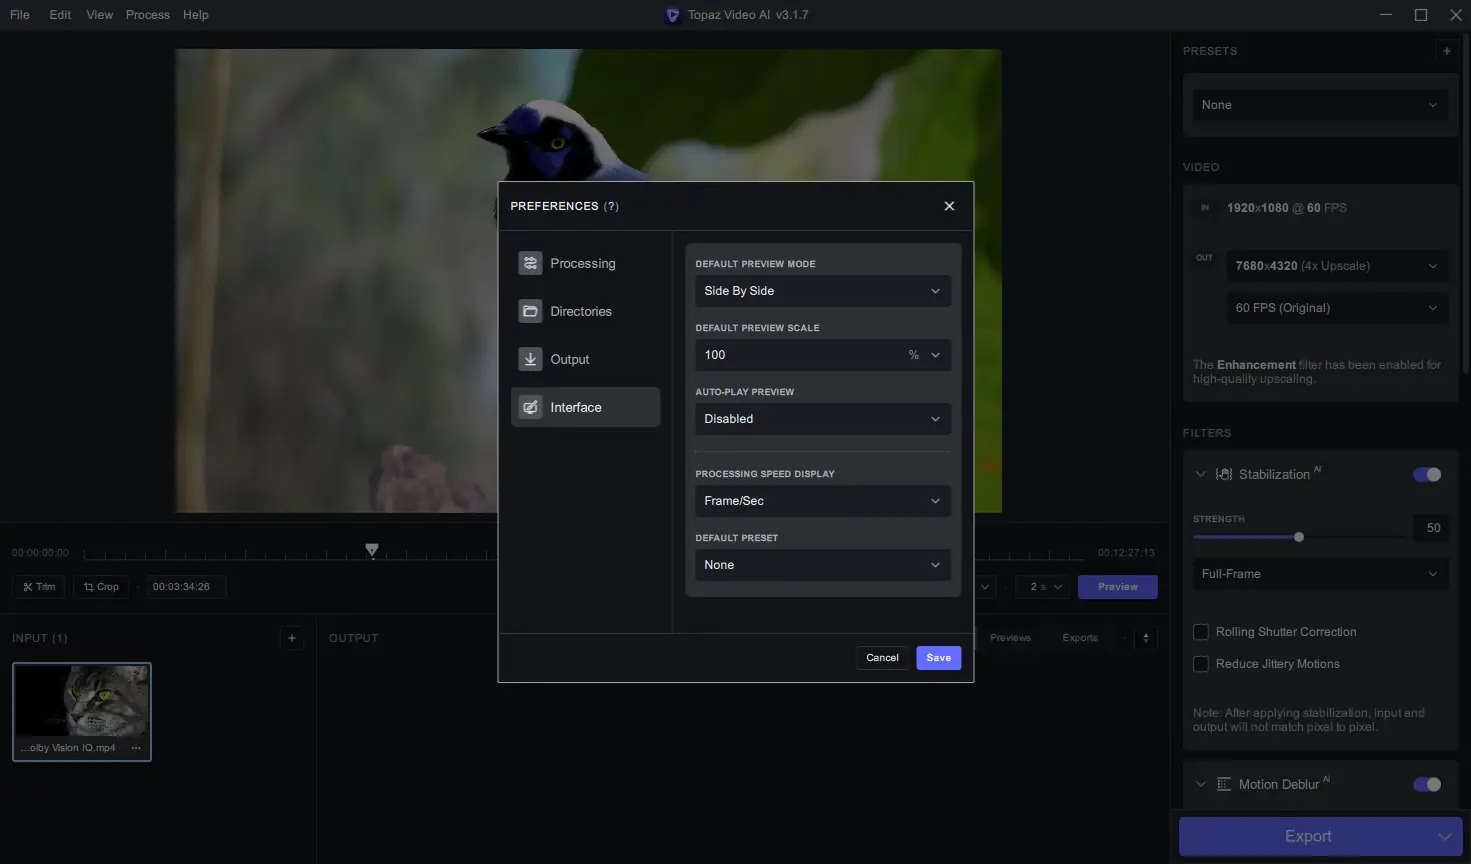Close the Preferences dialog with X

tap(949, 206)
